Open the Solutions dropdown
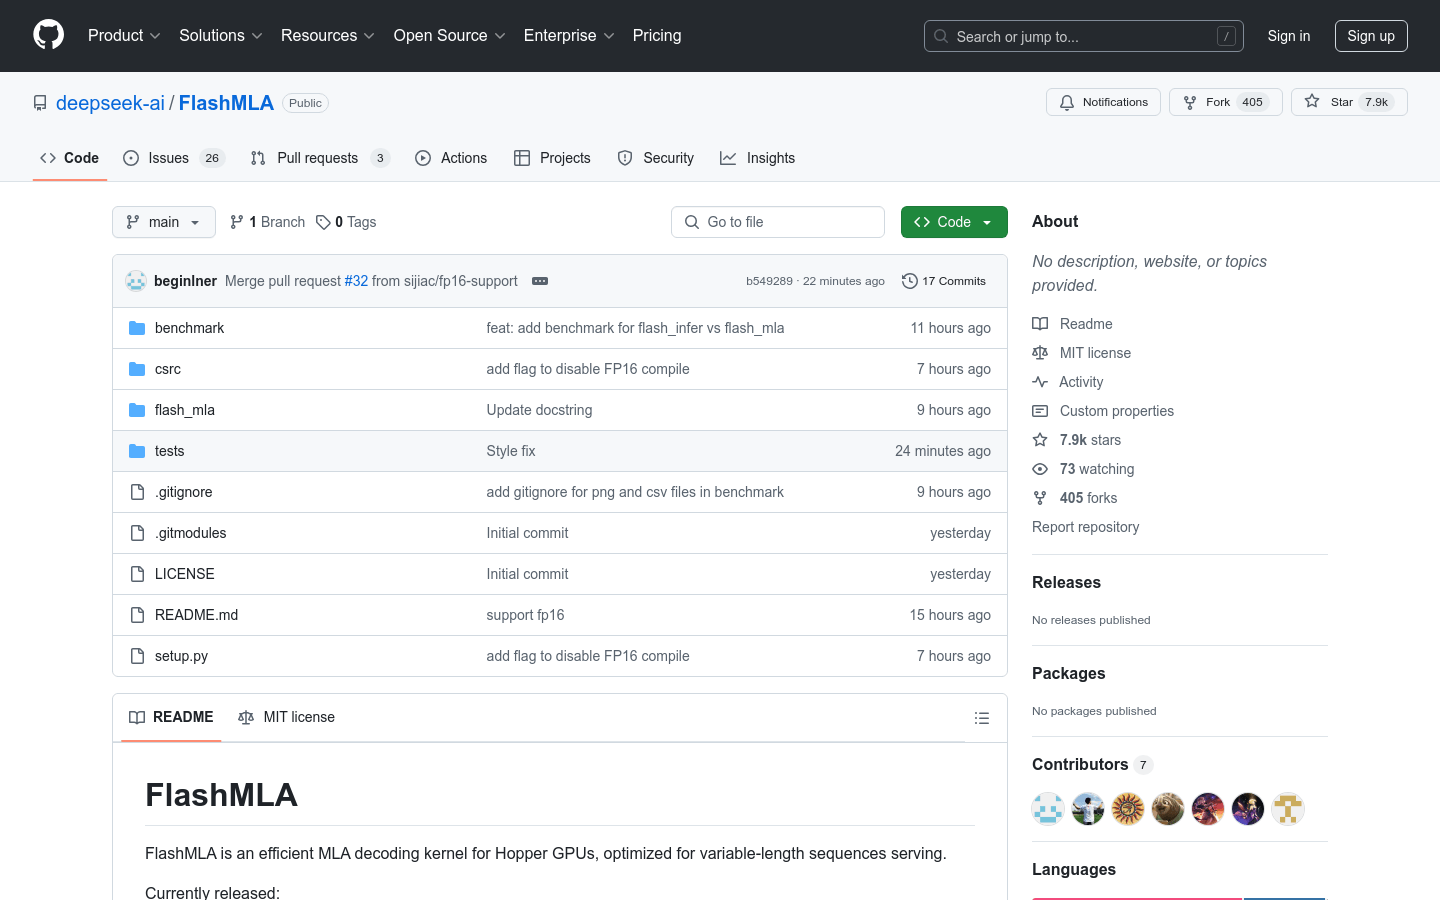The width and height of the screenshot is (1440, 900). pos(221,36)
